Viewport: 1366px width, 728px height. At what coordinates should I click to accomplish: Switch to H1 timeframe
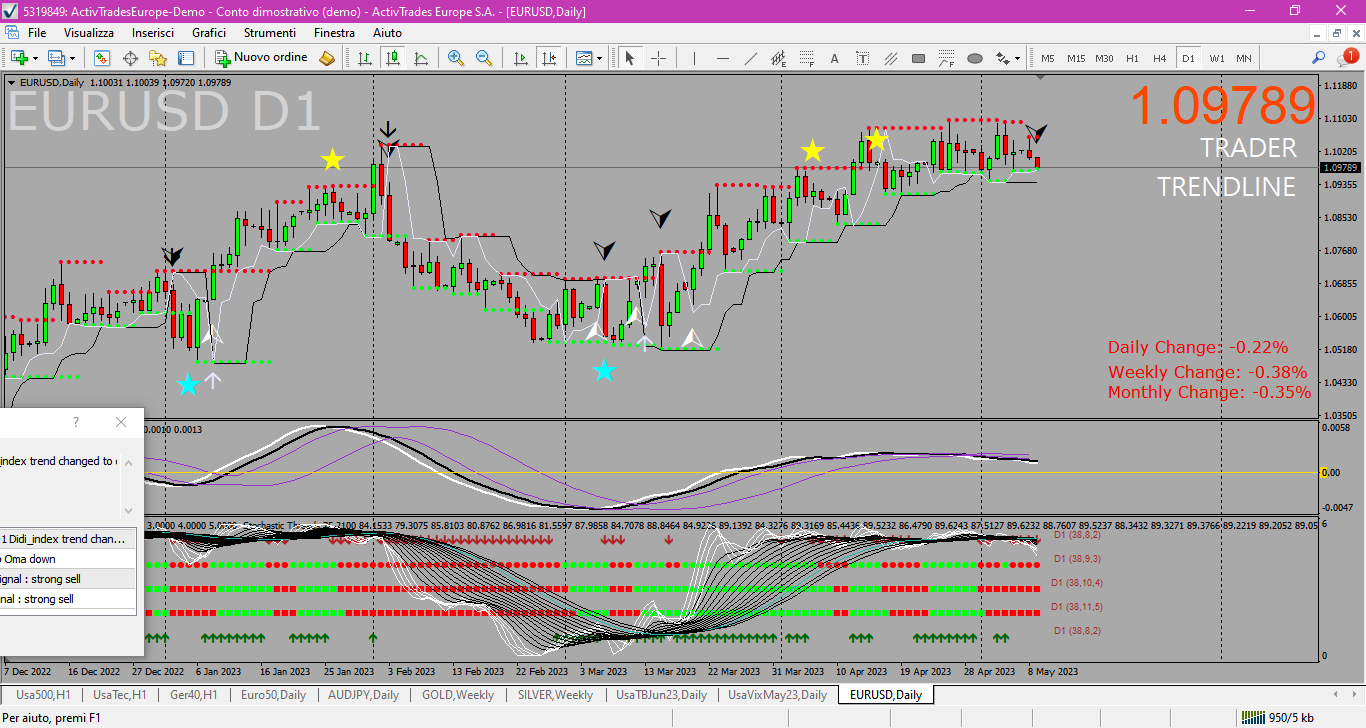[1132, 58]
